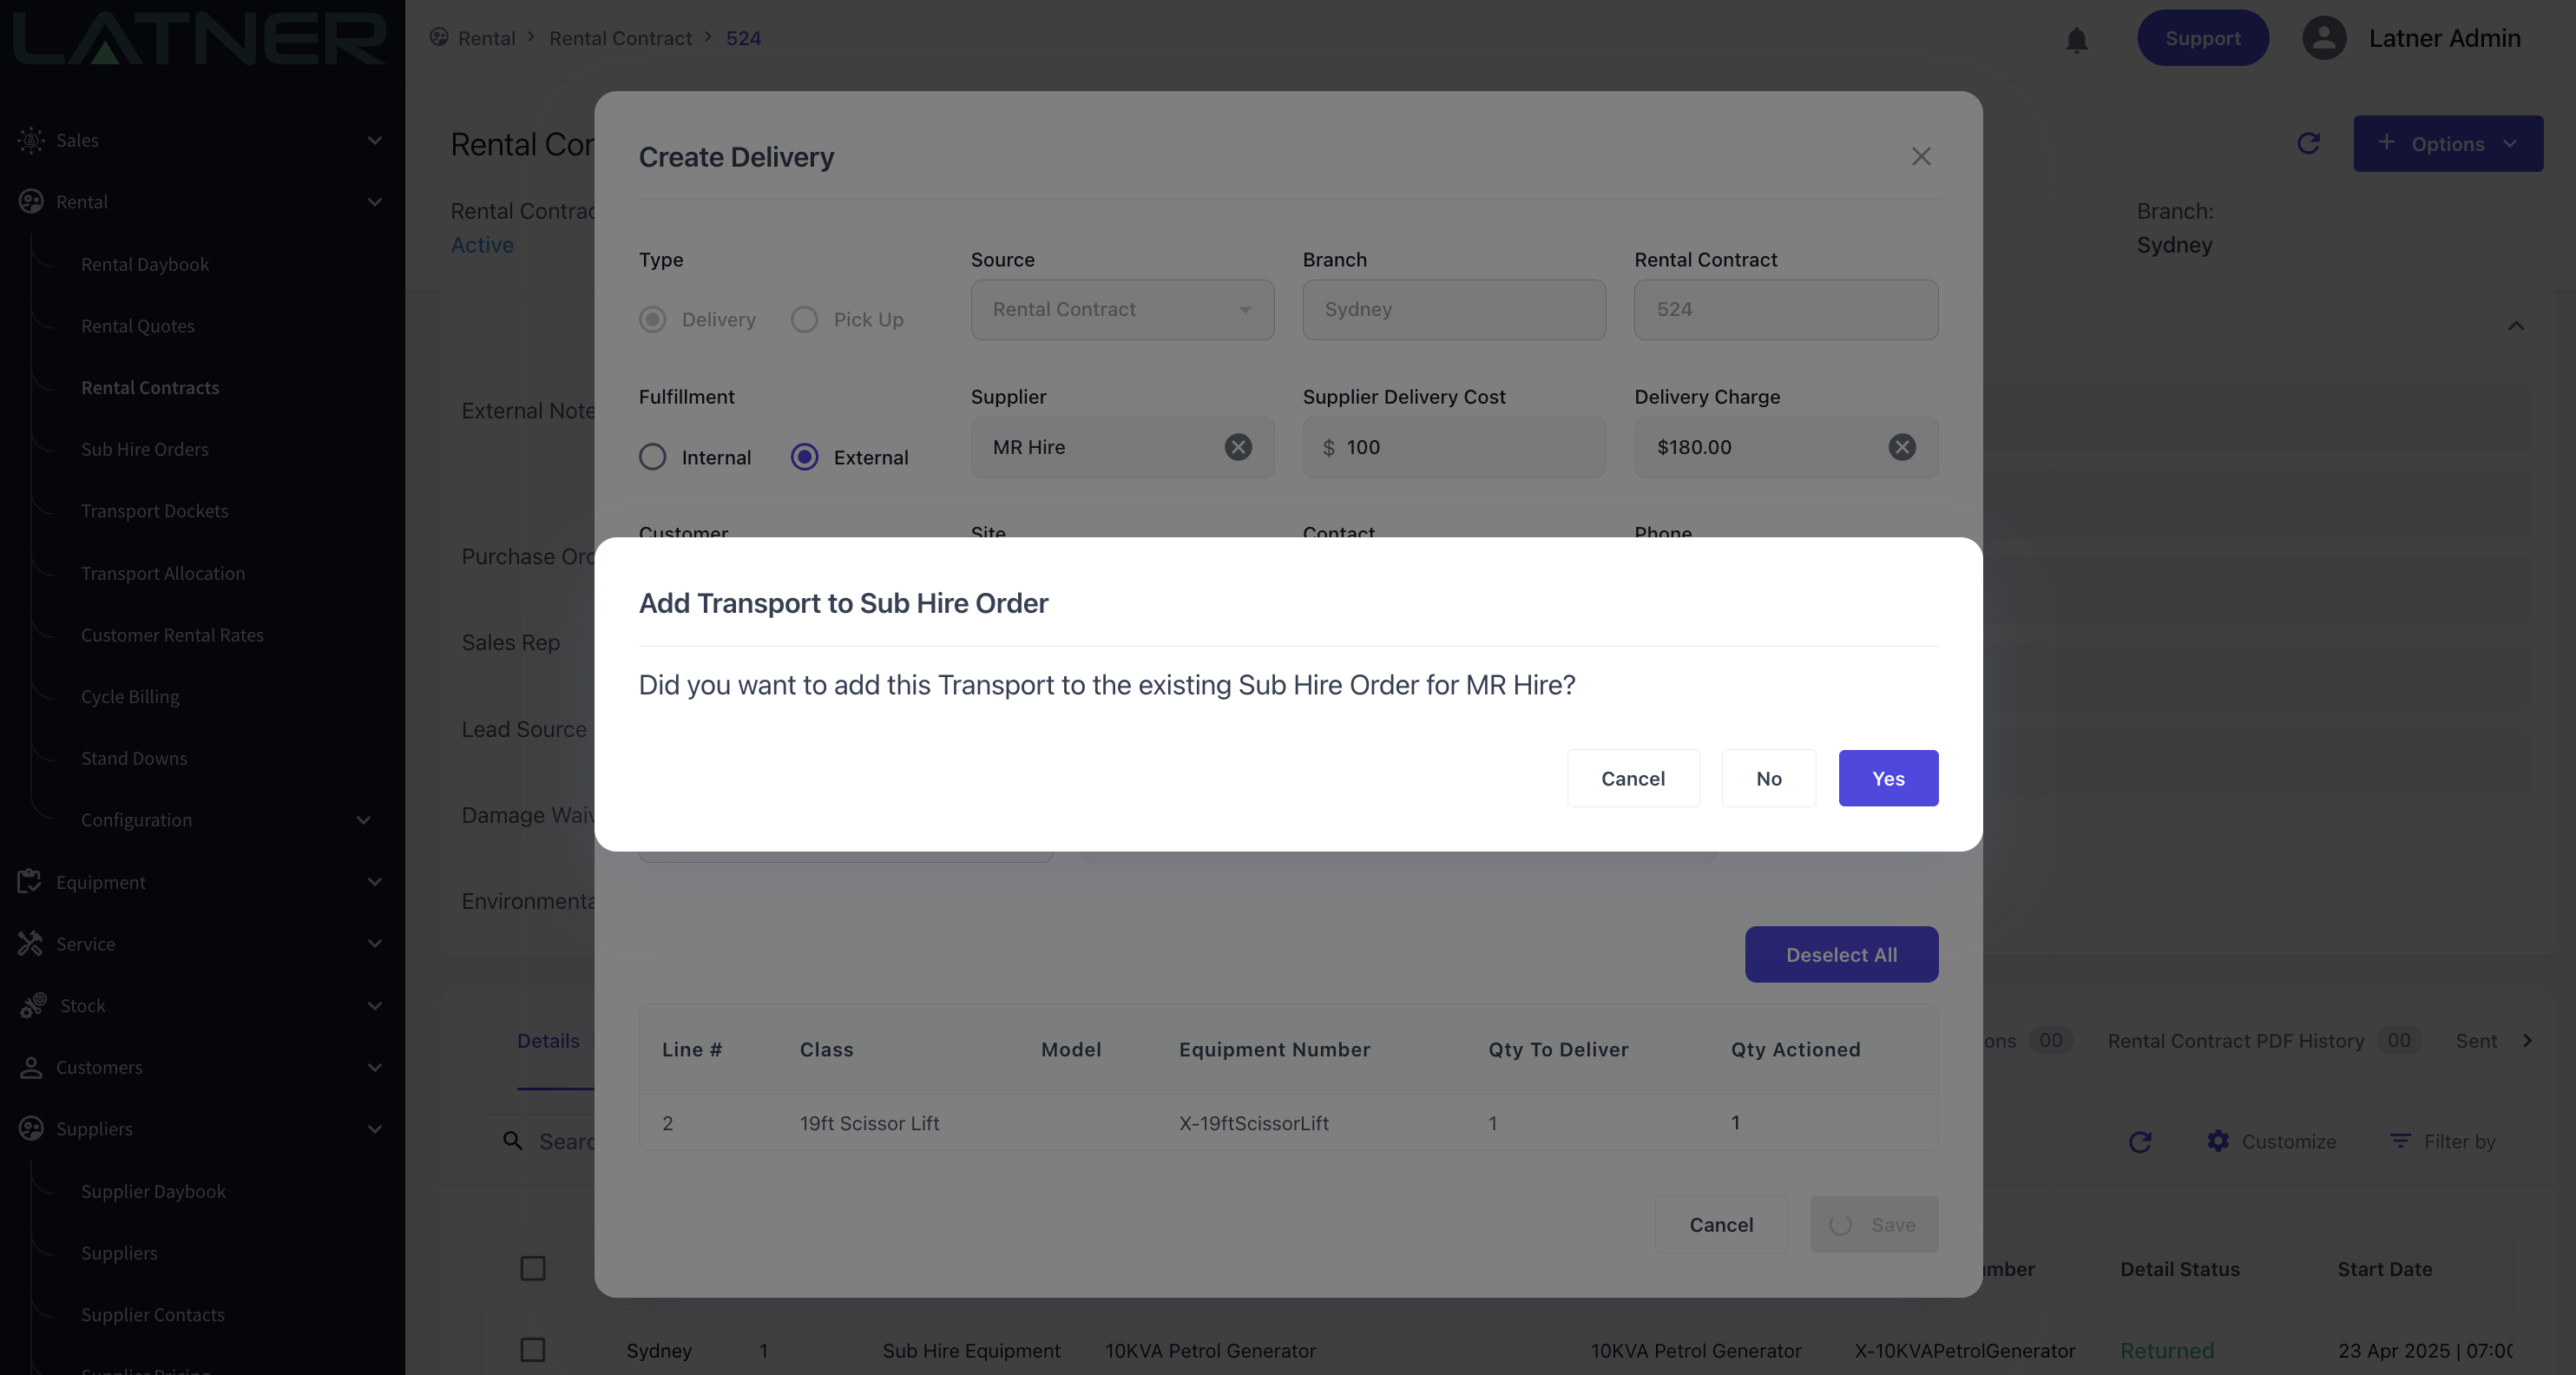Open the Source Rental Contract dropdown

coord(1122,310)
